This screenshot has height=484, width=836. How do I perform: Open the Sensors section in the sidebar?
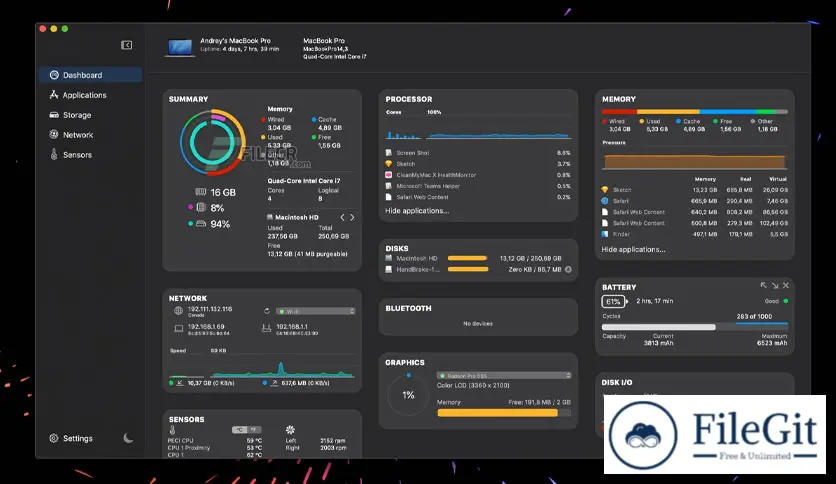click(x=90, y=155)
